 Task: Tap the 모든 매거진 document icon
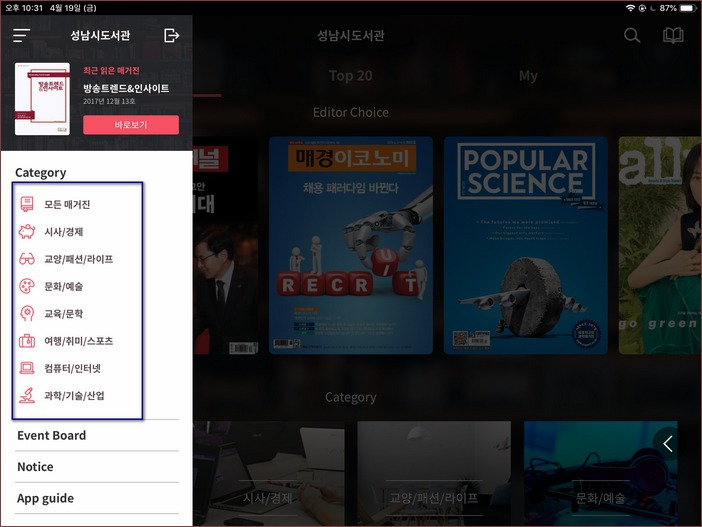(x=27, y=204)
